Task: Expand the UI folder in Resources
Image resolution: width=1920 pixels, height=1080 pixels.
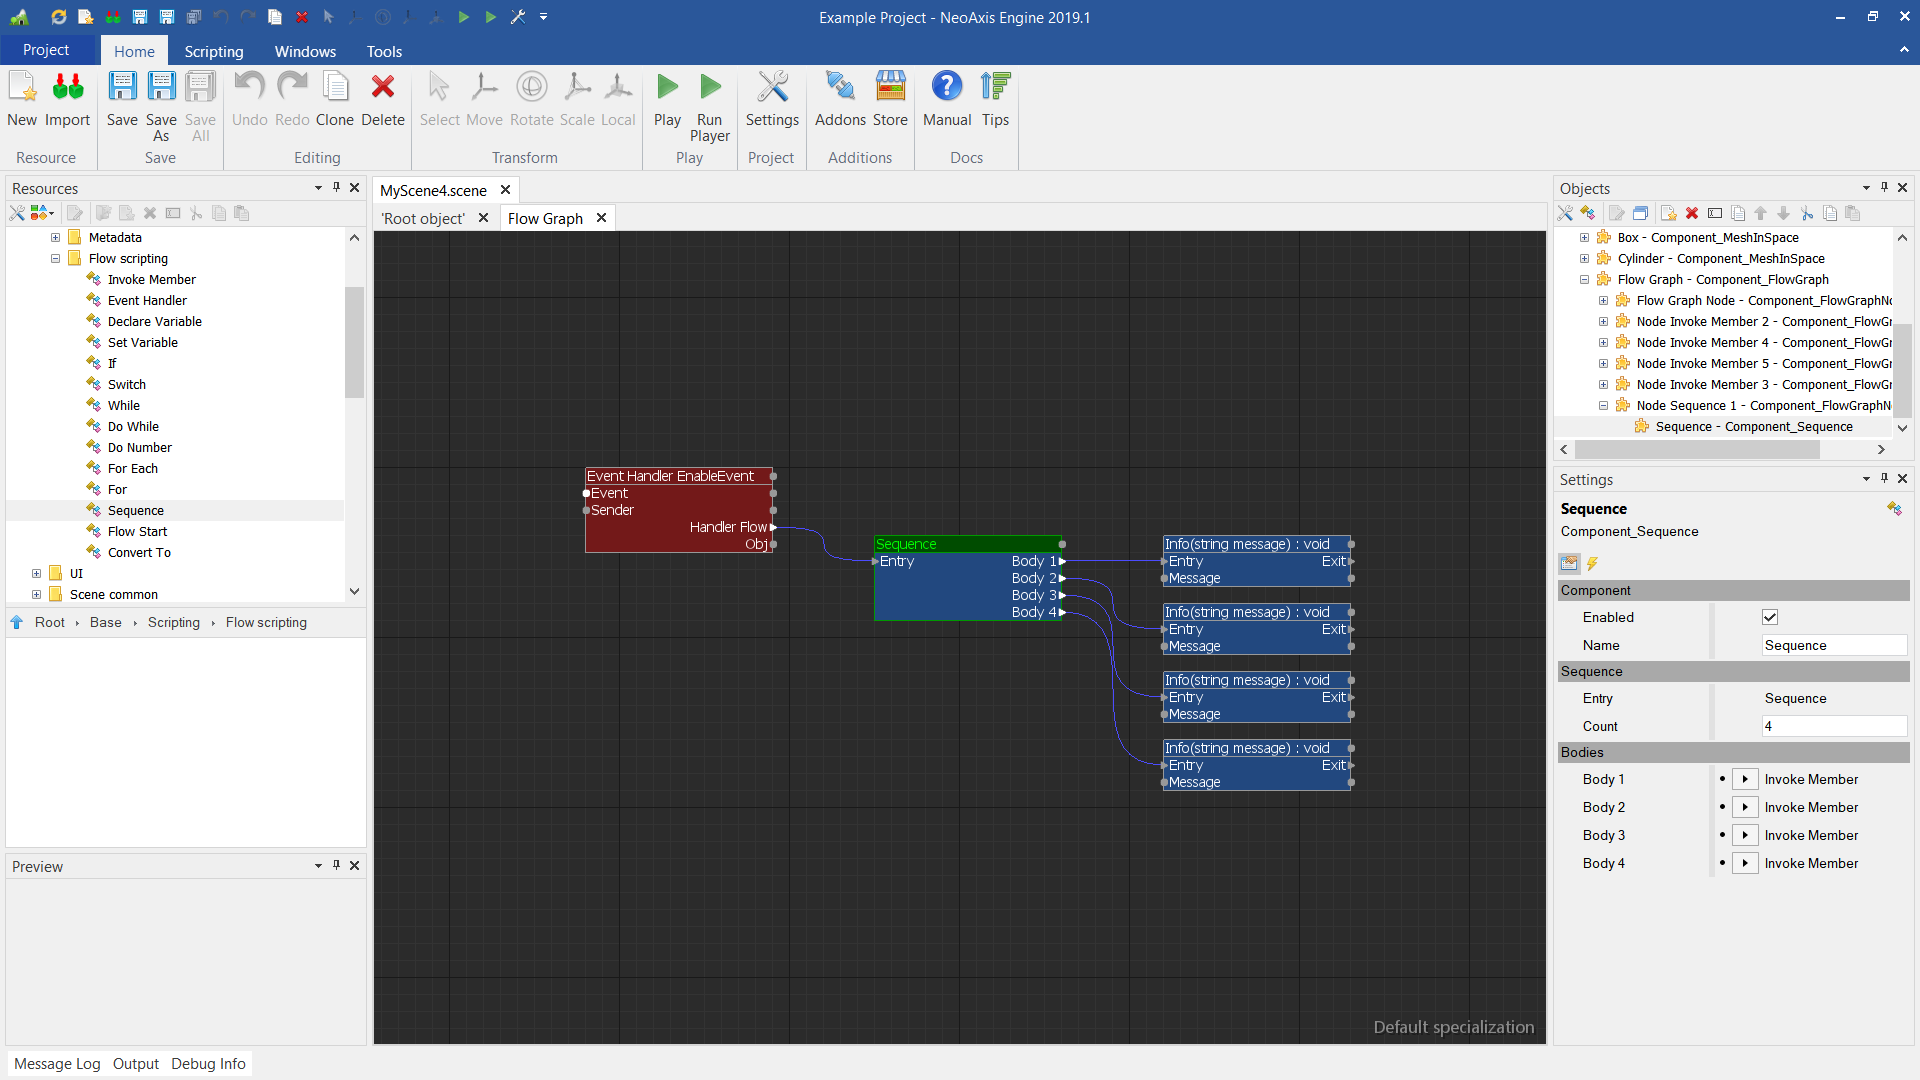Action: [37, 574]
